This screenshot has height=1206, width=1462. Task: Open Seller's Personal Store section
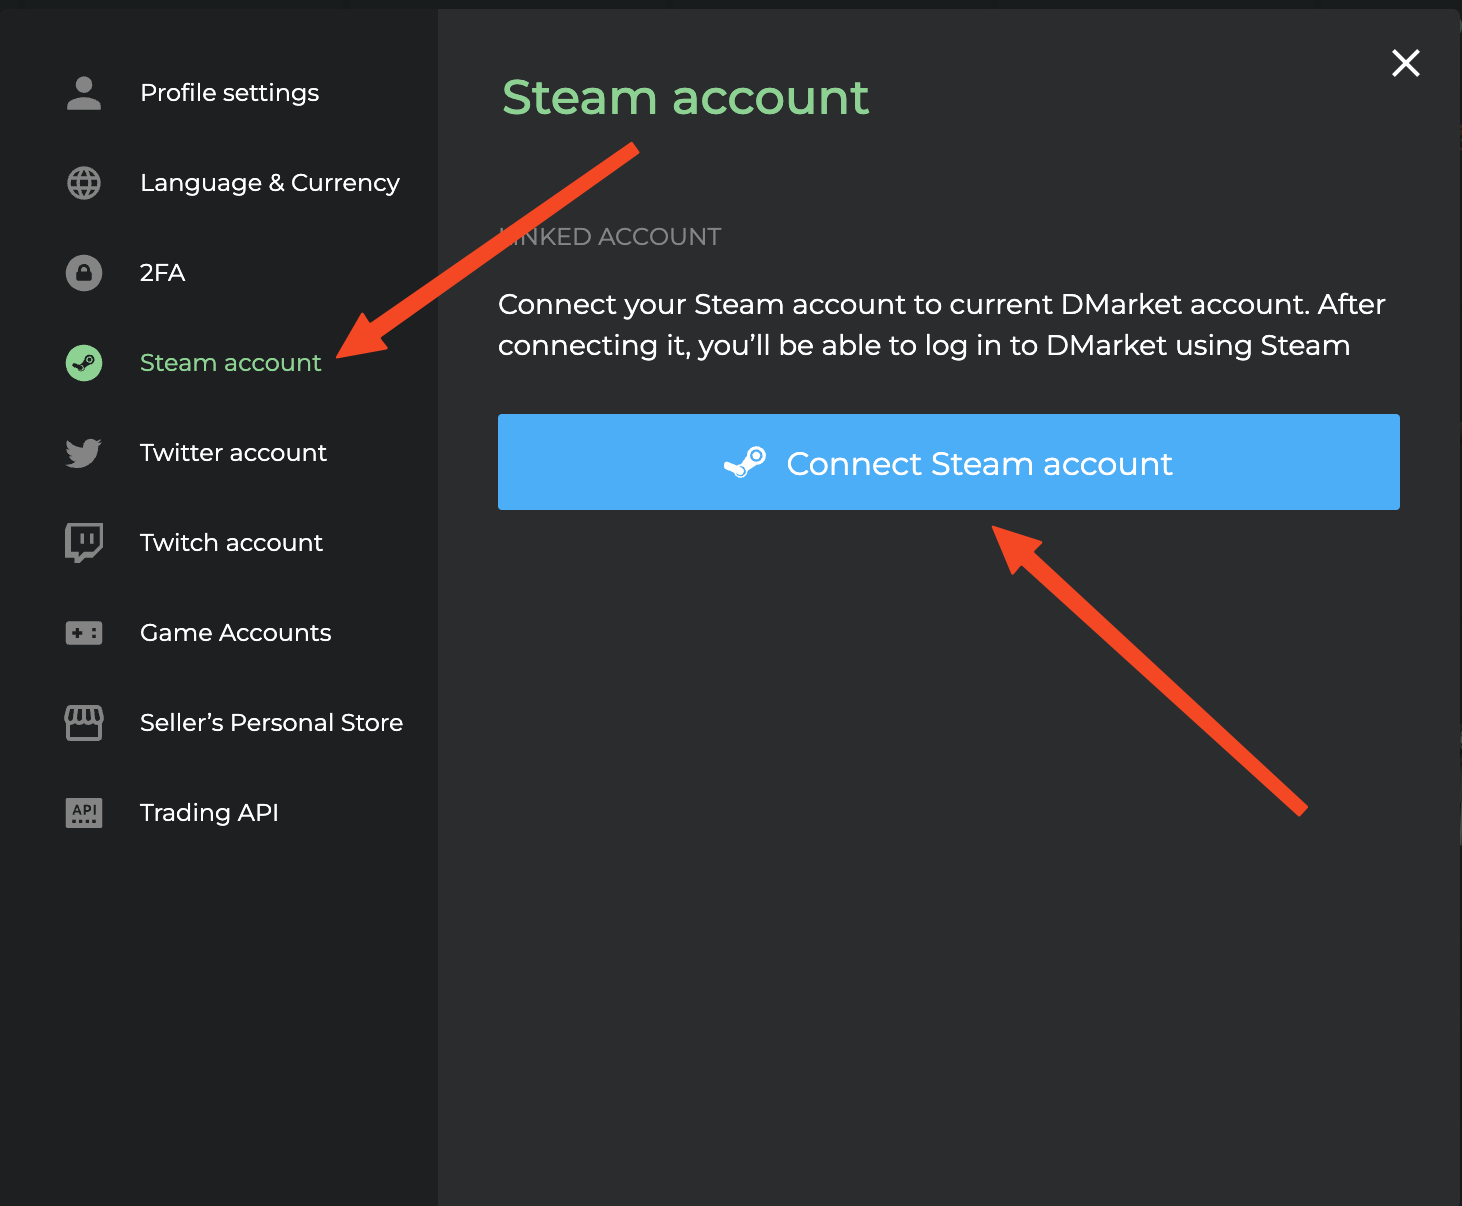point(271,723)
